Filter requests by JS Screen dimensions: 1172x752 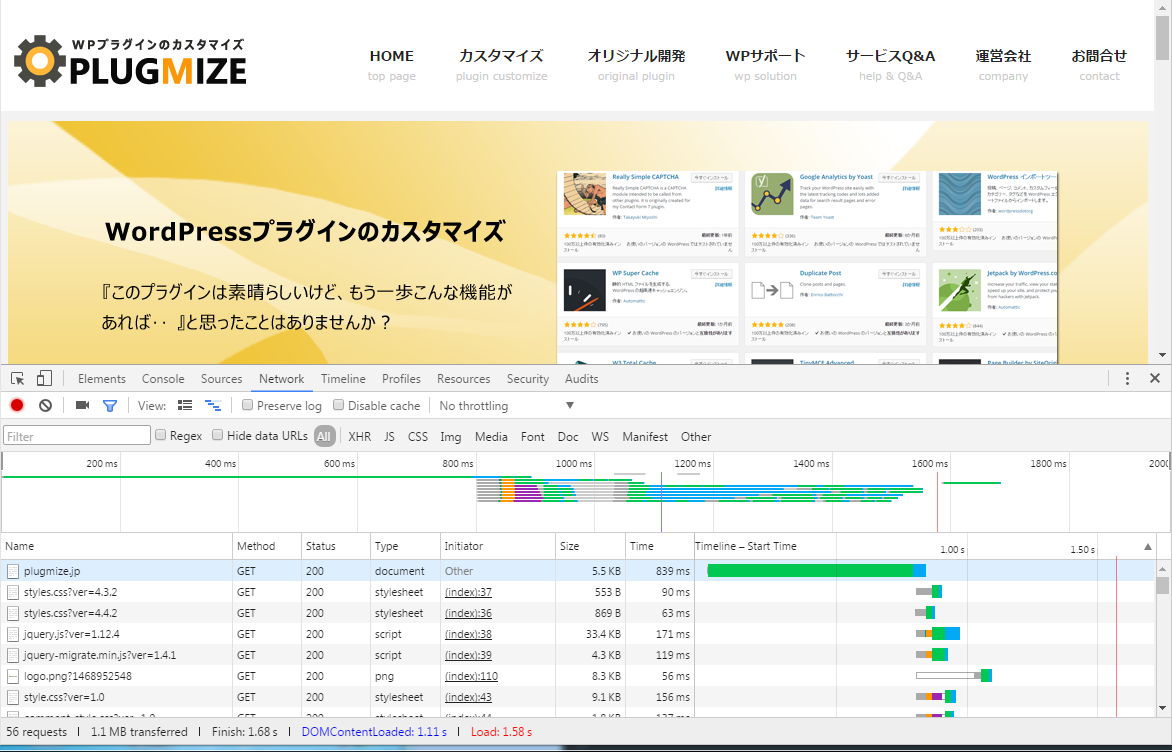pos(389,437)
